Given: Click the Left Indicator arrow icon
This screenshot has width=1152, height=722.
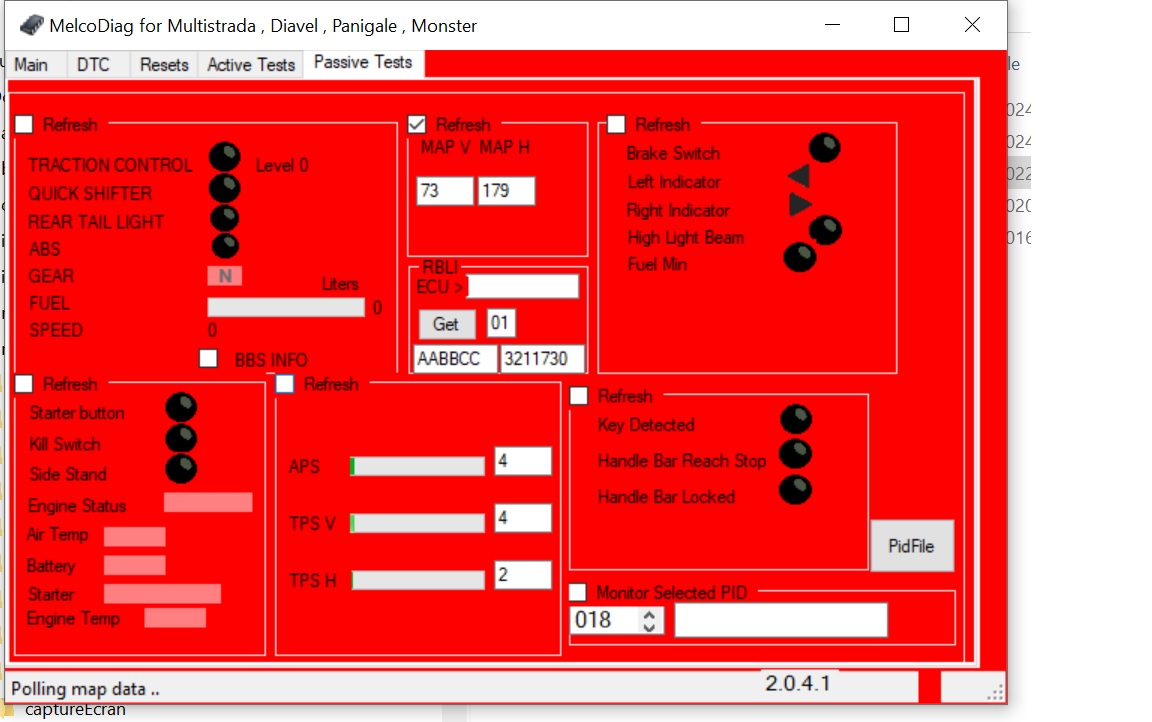Looking at the screenshot, I should pyautogui.click(x=799, y=176).
